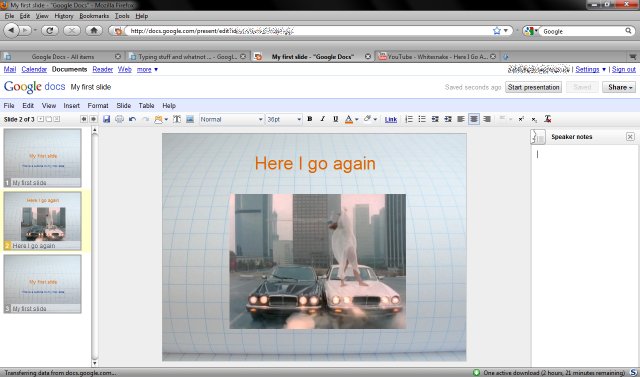This screenshot has height=377, width=640.
Task: Insert a text box via the toolbar icon
Action: pyautogui.click(x=177, y=119)
